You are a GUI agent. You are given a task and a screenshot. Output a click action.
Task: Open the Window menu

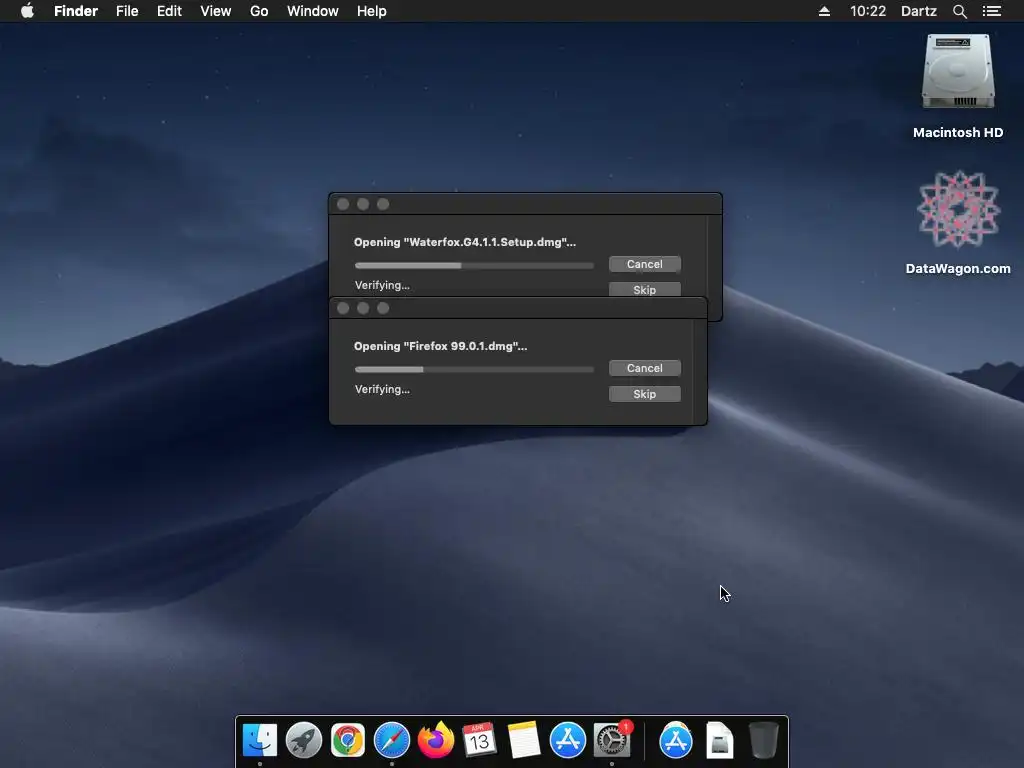313,11
